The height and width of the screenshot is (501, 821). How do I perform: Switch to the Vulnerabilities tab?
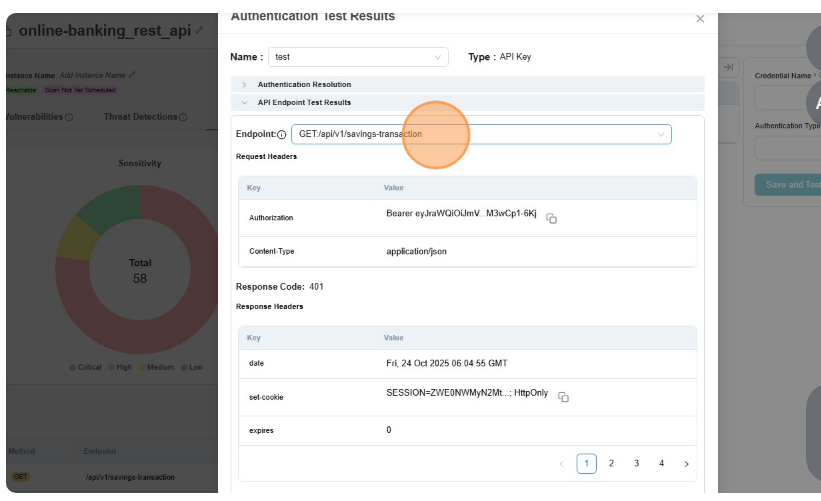pos(35,117)
